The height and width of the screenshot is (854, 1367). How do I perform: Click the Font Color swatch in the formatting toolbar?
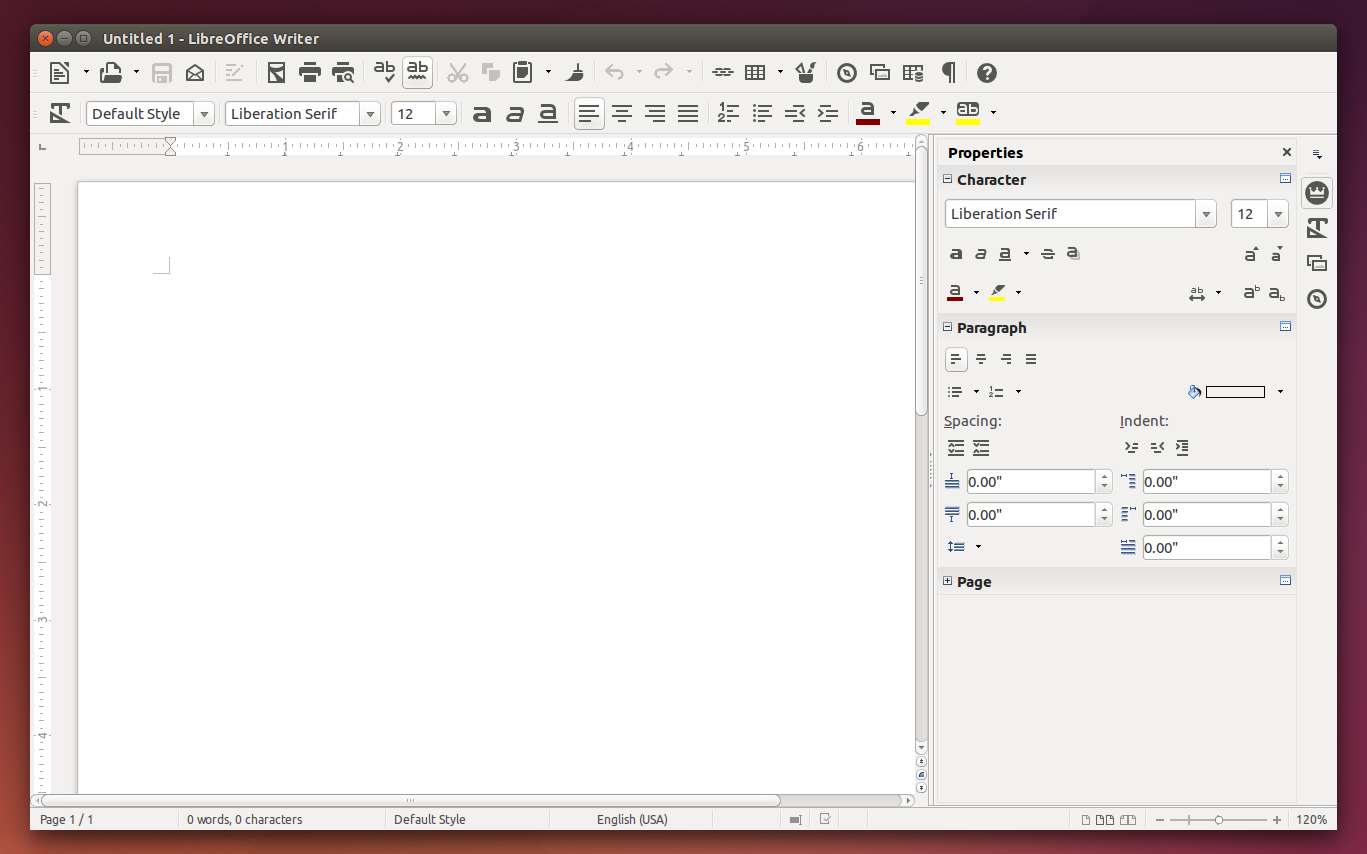click(868, 113)
